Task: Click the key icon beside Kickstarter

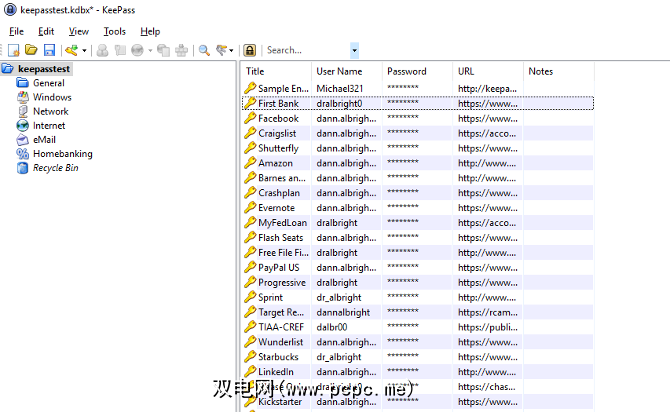Action: [250, 401]
